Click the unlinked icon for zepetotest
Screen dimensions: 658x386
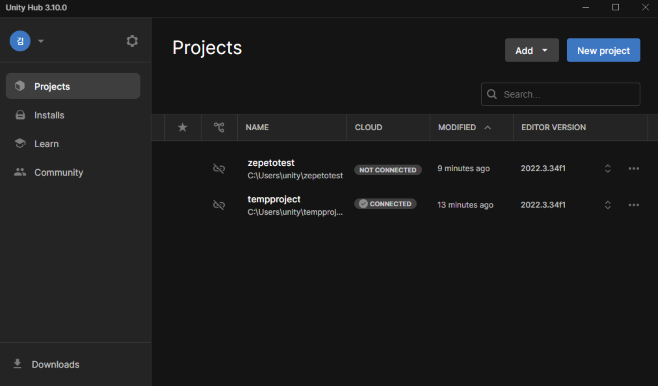coord(219,169)
